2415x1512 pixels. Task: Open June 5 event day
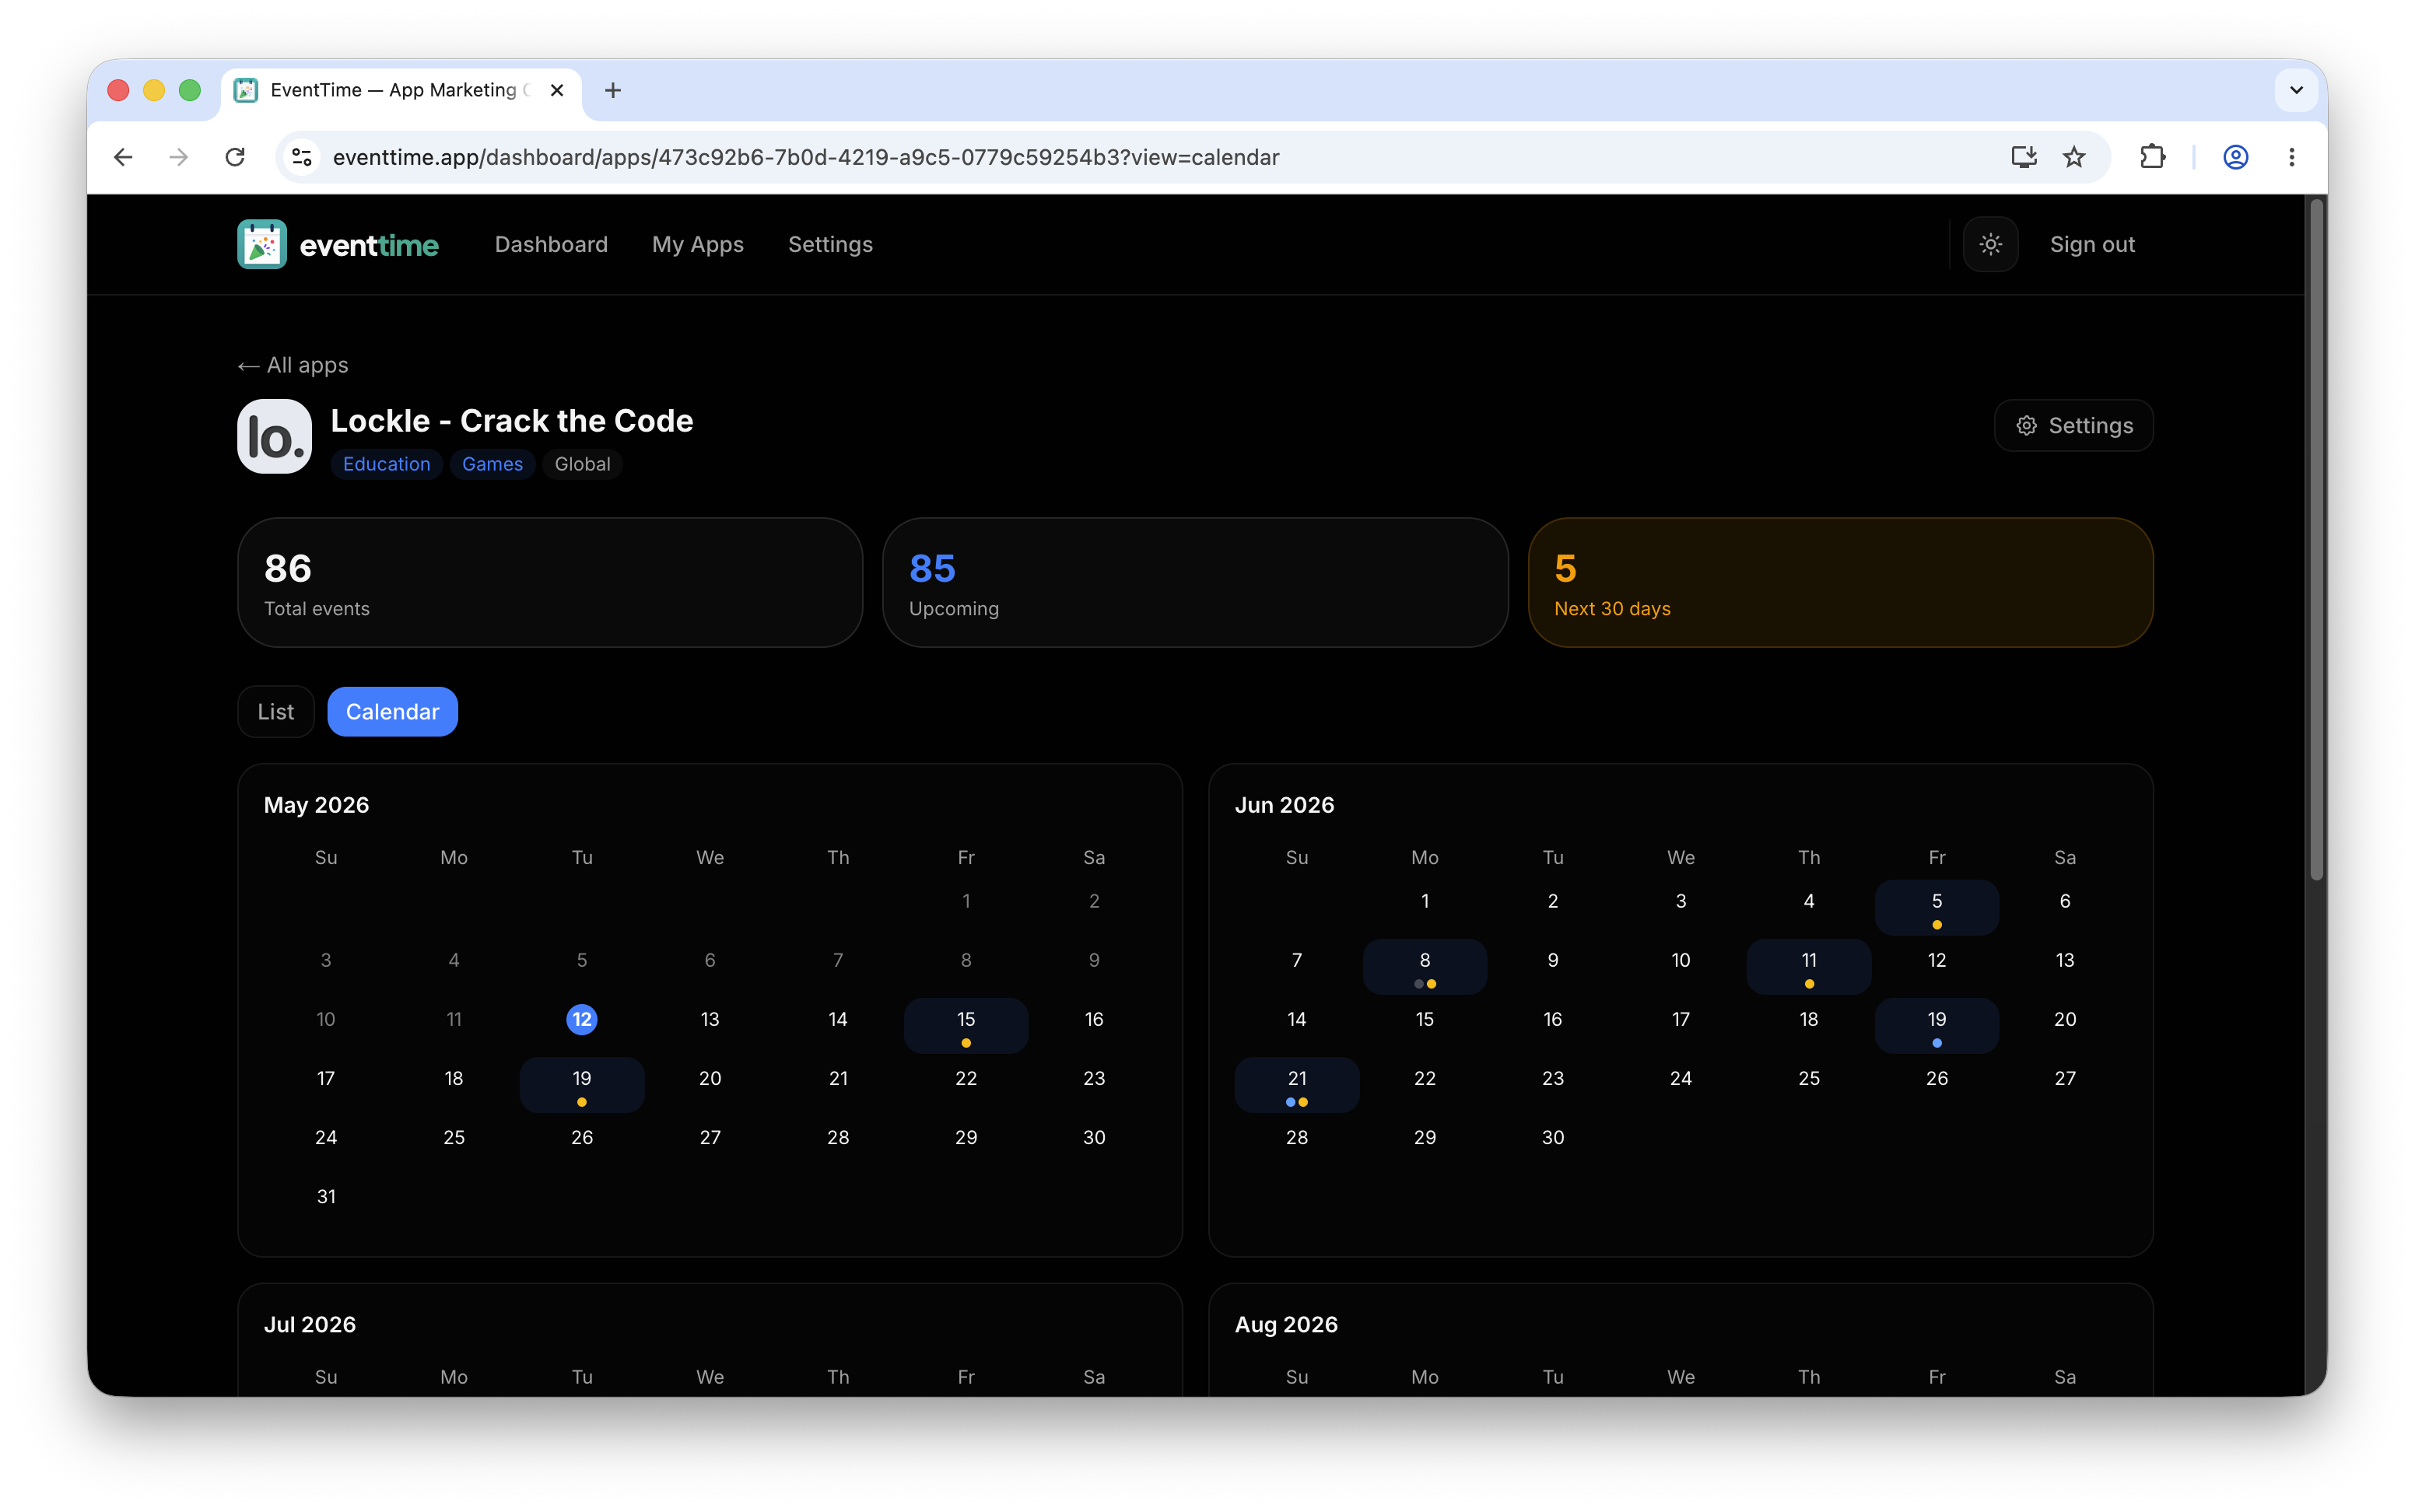tap(1937, 907)
